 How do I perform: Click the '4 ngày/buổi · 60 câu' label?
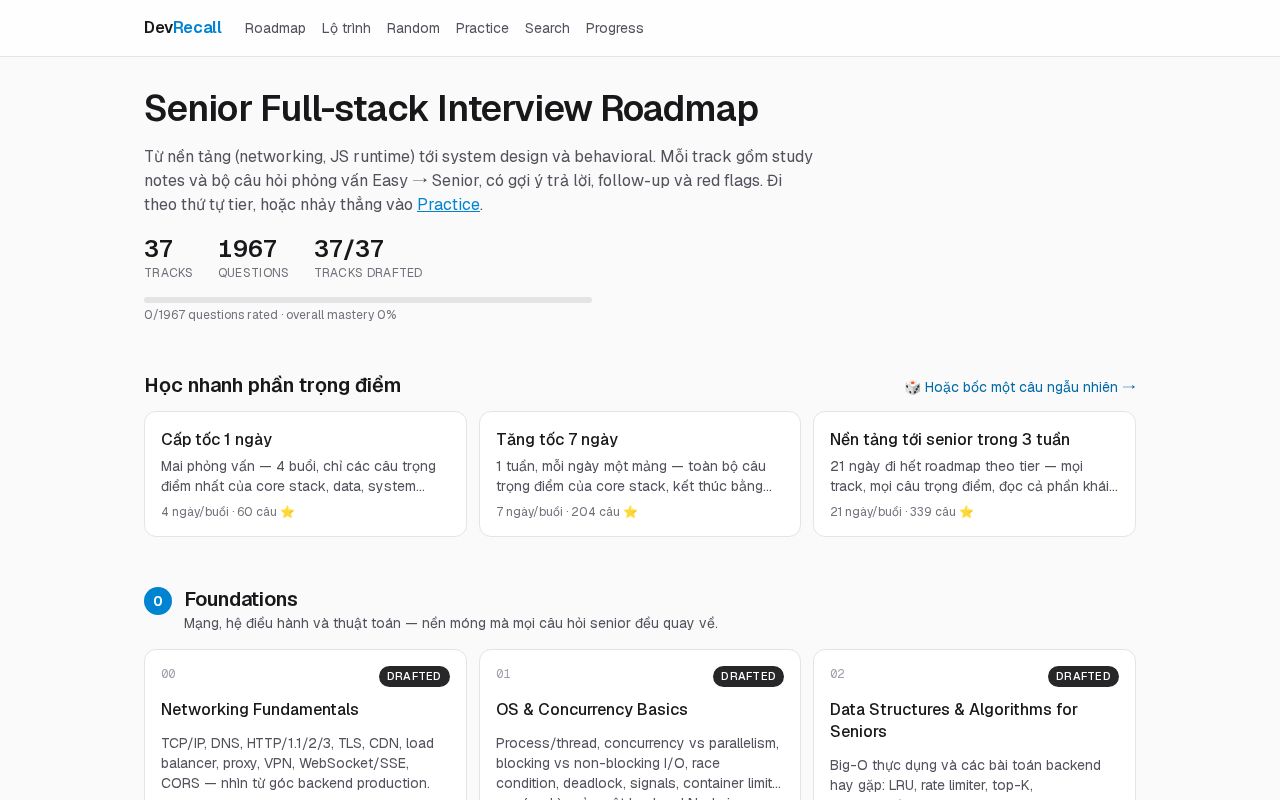228,512
